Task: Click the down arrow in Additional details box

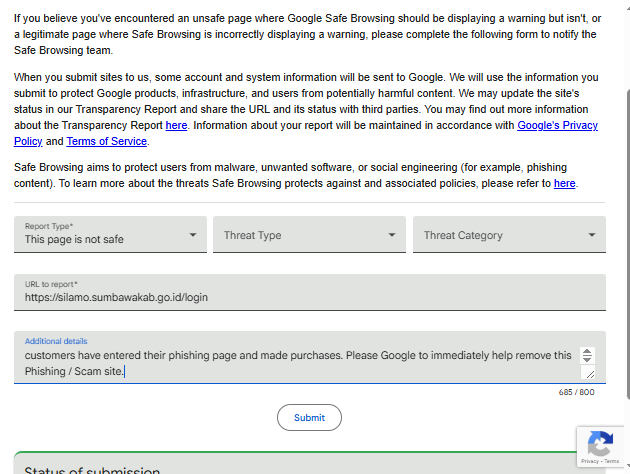Action: tap(587, 359)
